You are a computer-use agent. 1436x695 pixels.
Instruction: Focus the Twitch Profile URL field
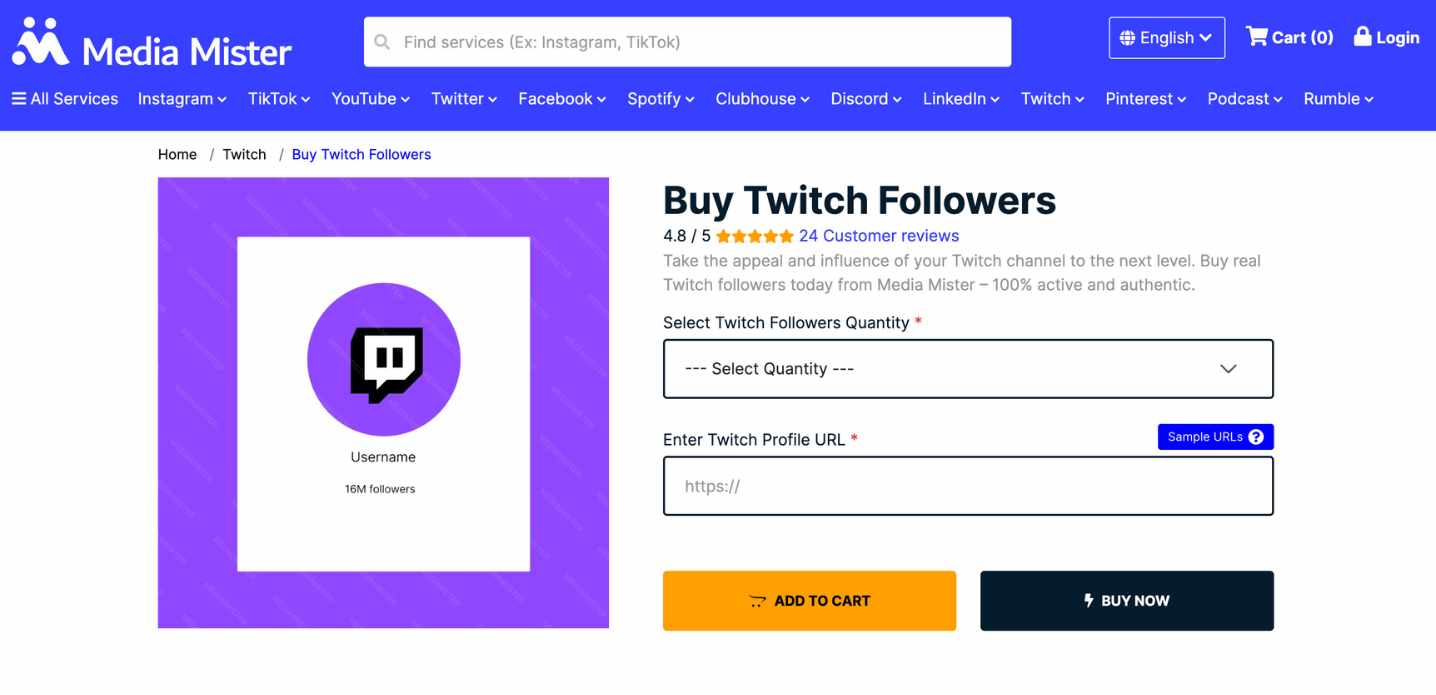point(968,486)
